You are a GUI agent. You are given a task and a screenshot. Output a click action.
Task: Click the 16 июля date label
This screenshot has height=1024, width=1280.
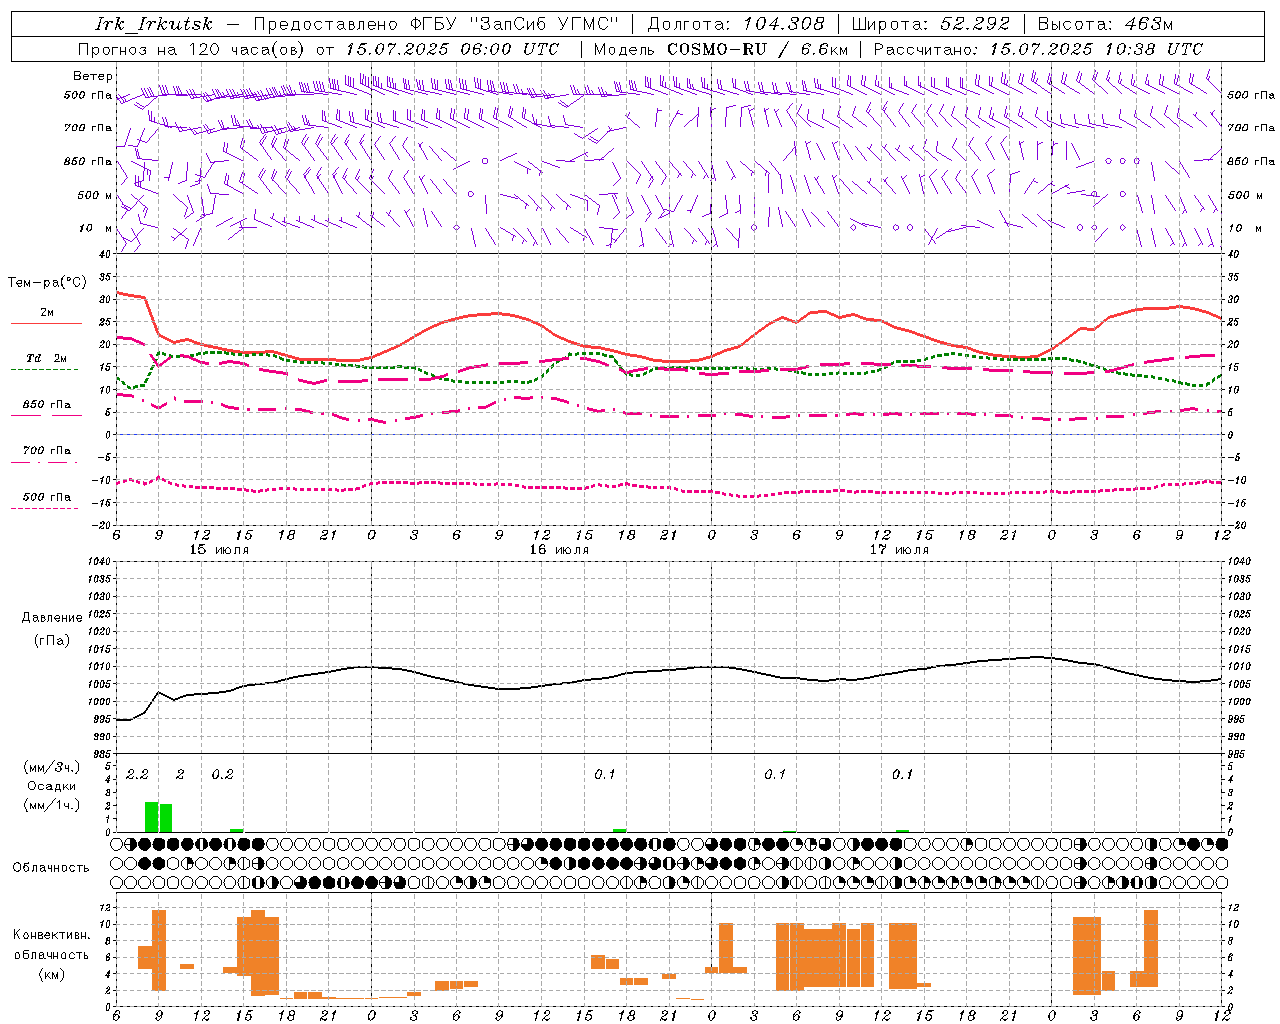click(x=559, y=550)
